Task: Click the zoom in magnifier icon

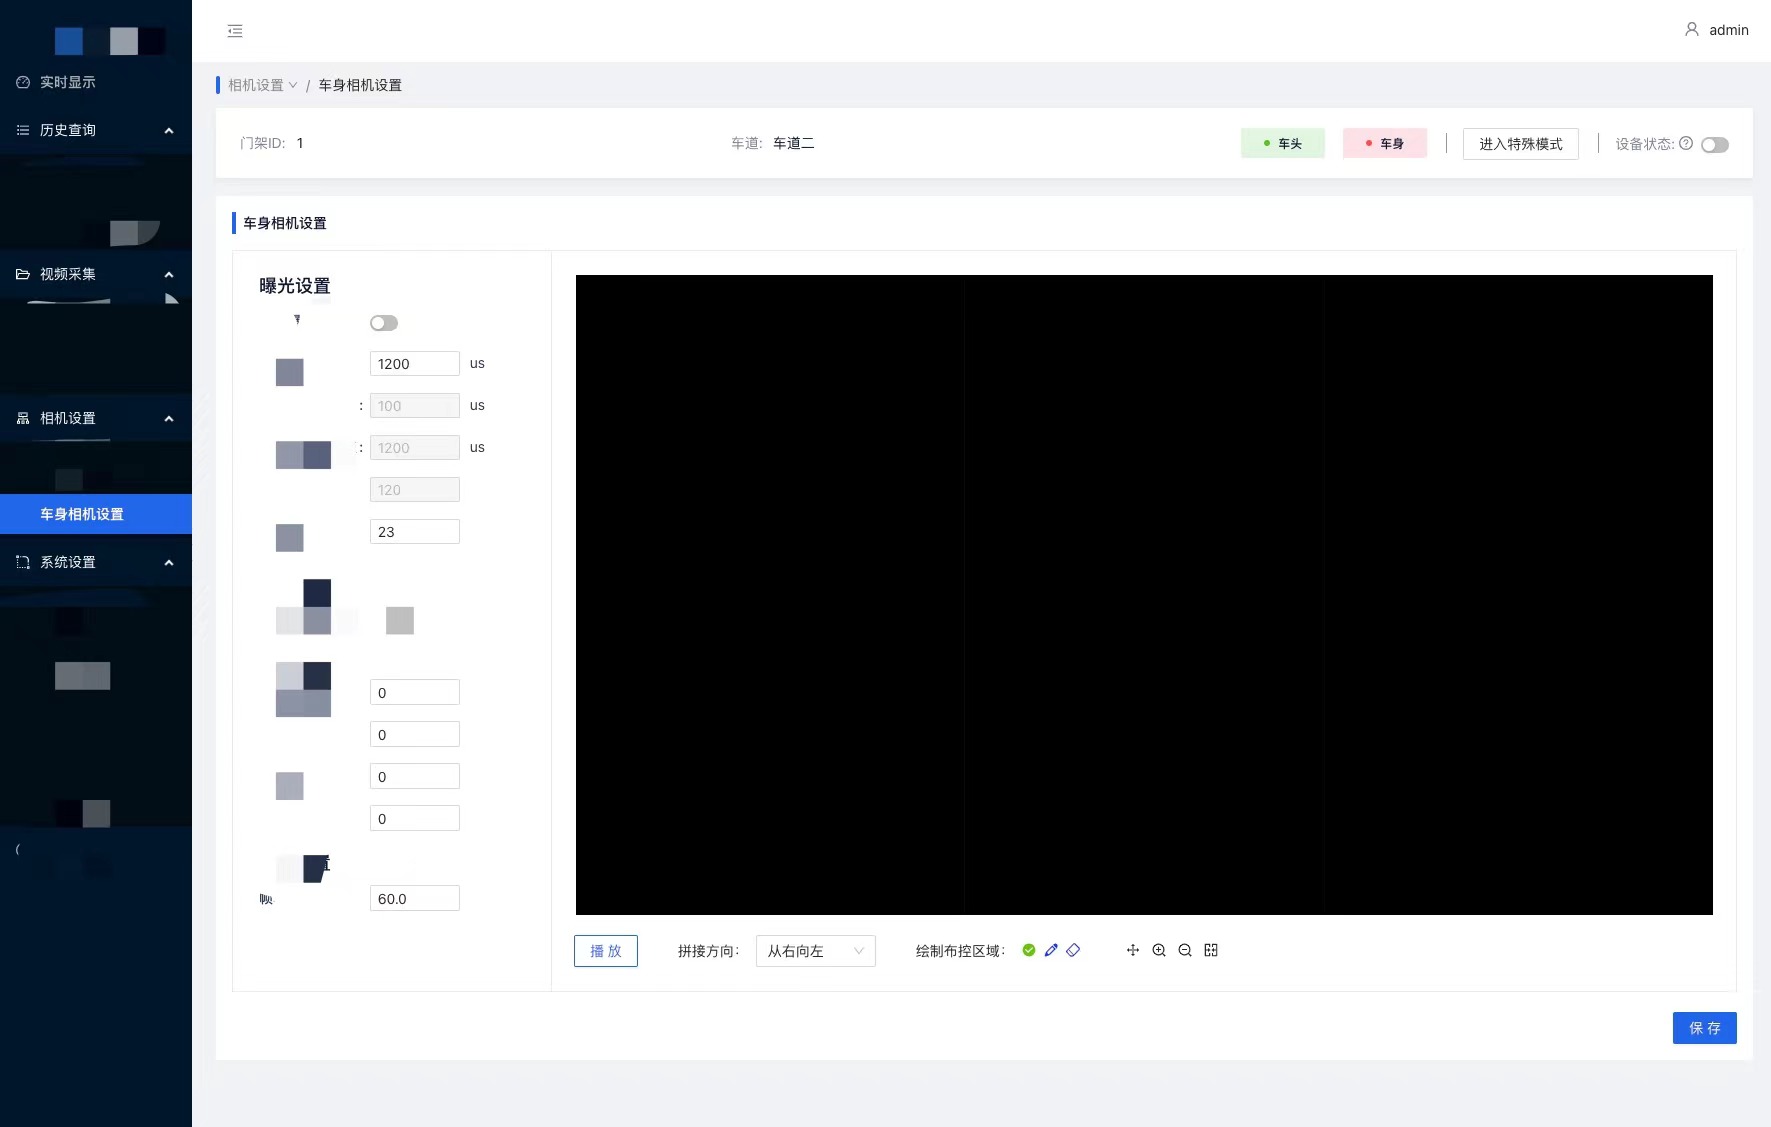Action: pyautogui.click(x=1159, y=950)
